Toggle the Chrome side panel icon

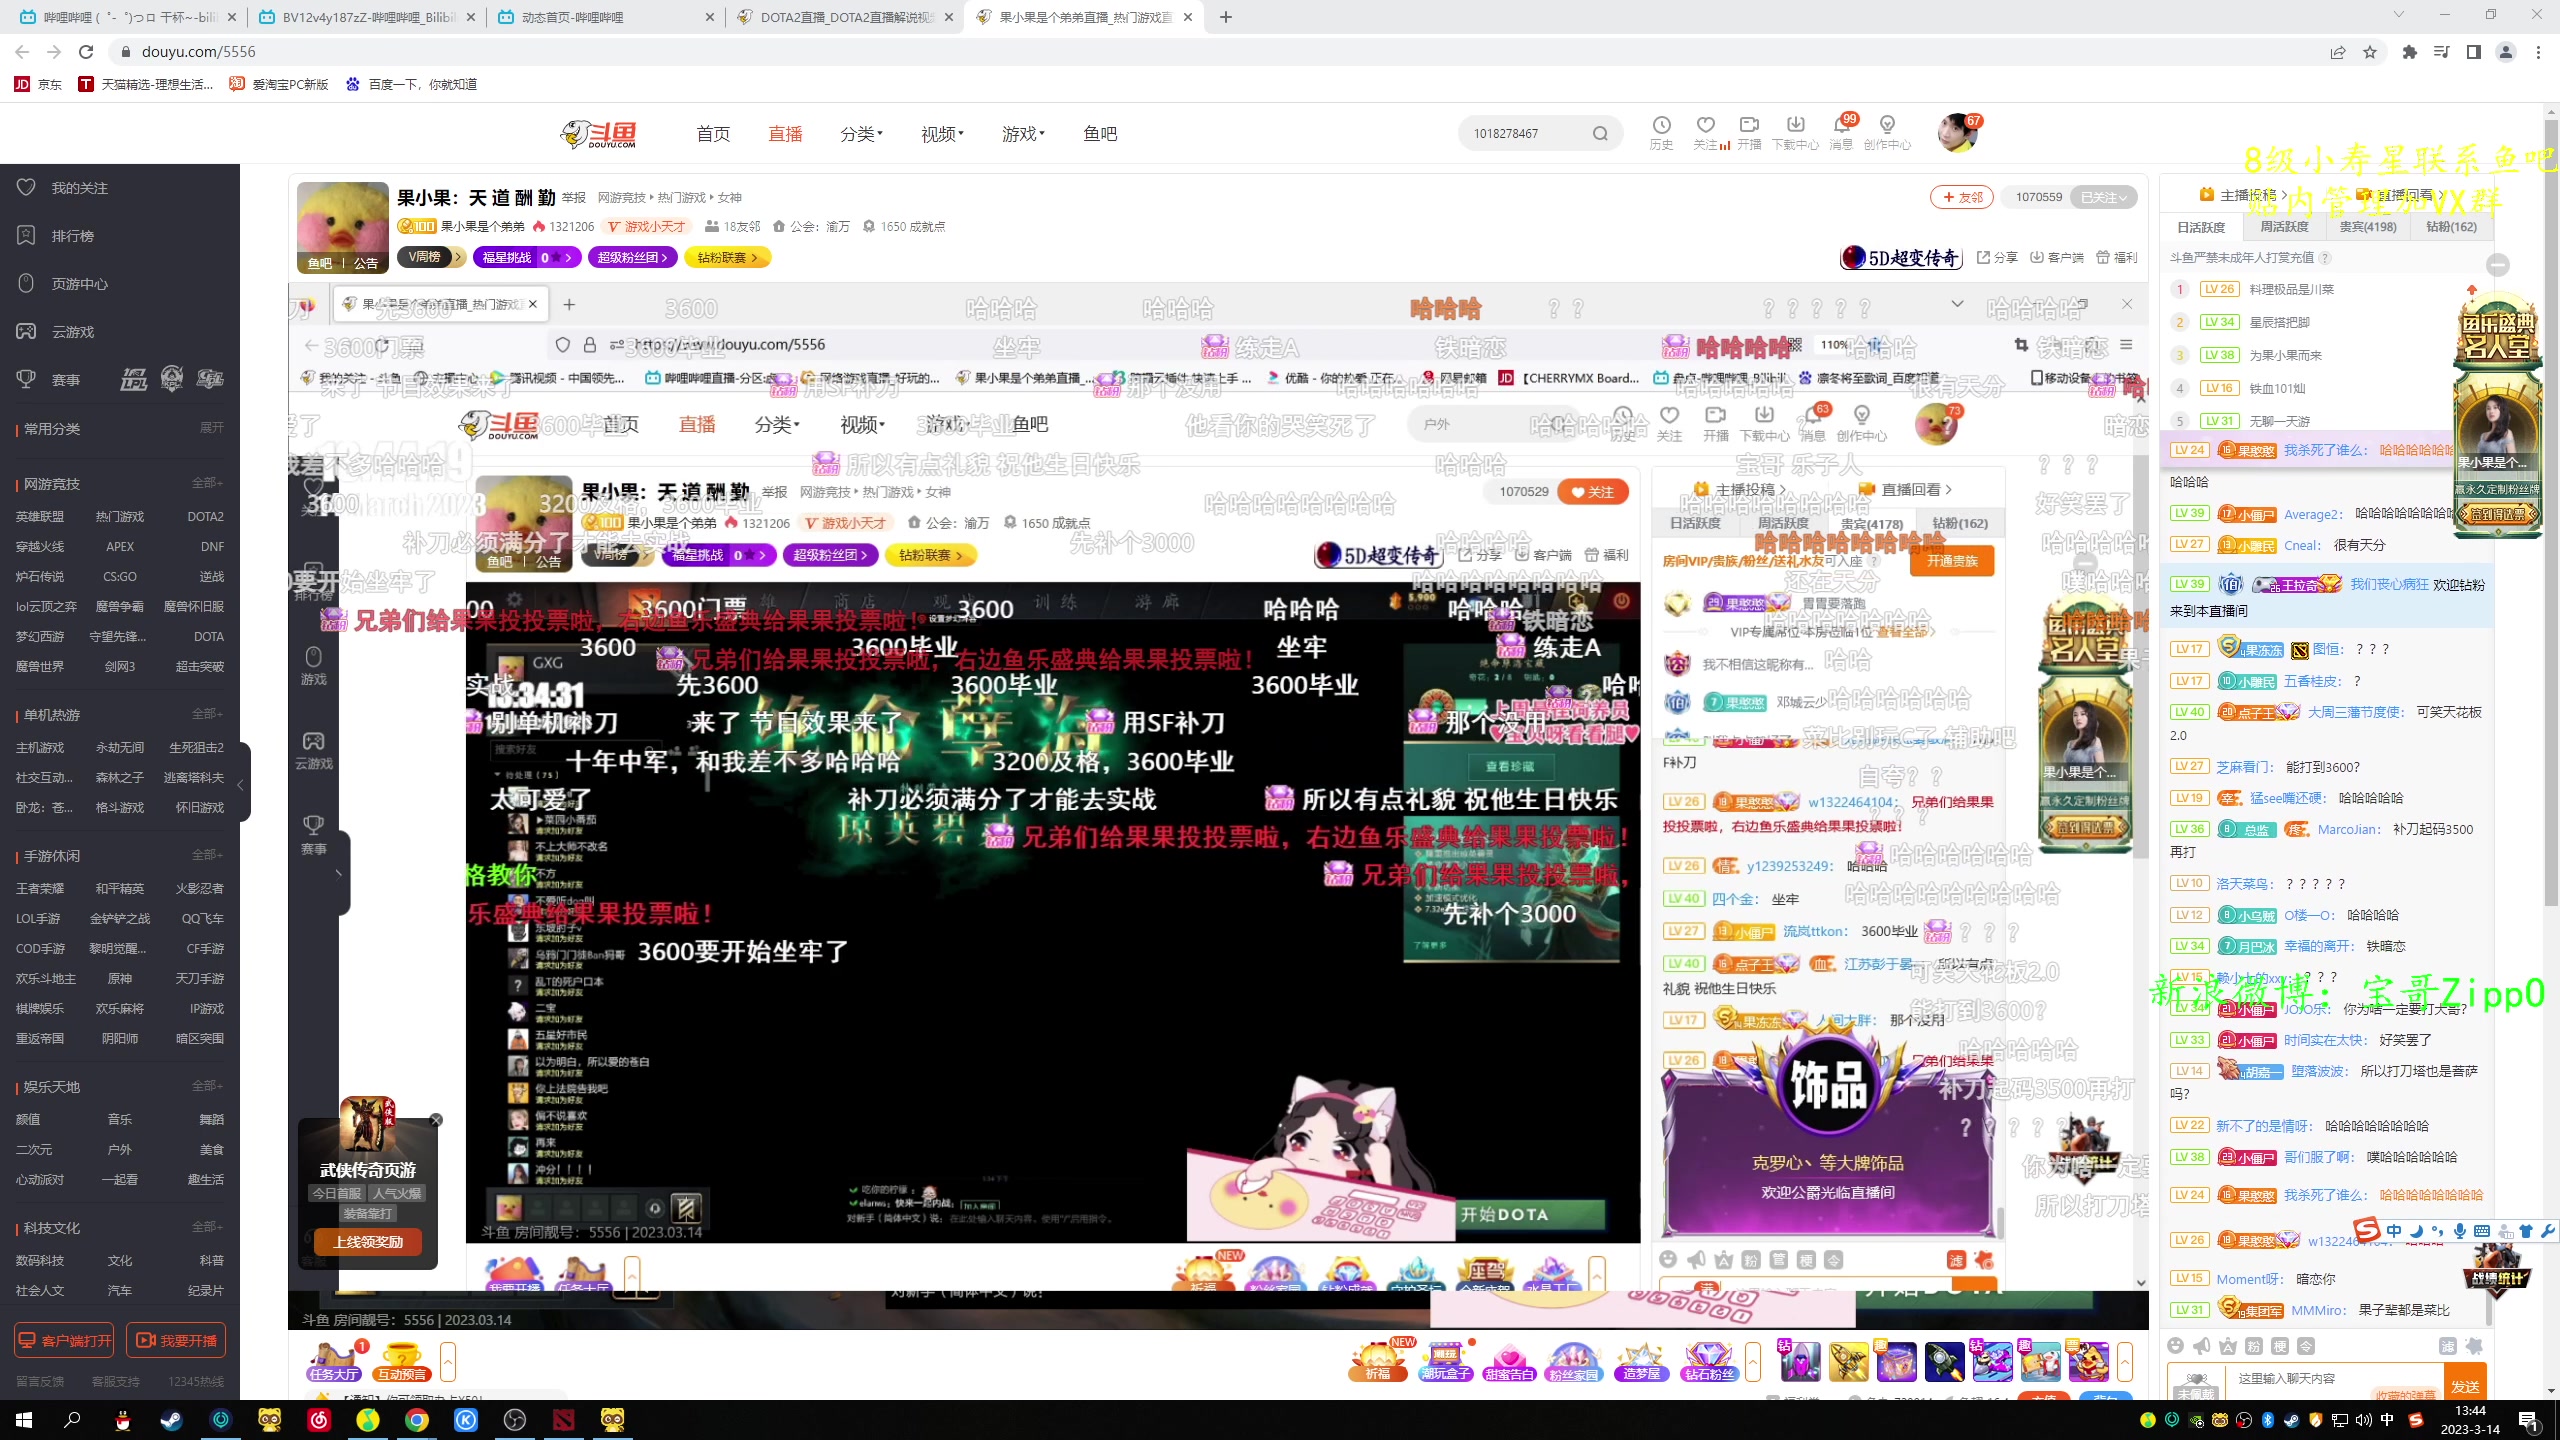click(2473, 52)
